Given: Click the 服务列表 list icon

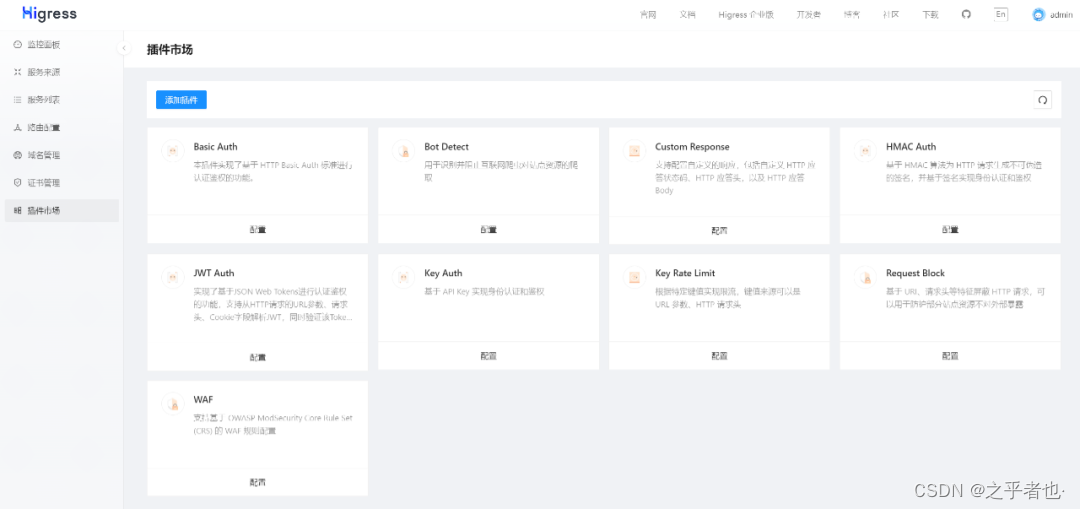Looking at the screenshot, I should coord(18,100).
